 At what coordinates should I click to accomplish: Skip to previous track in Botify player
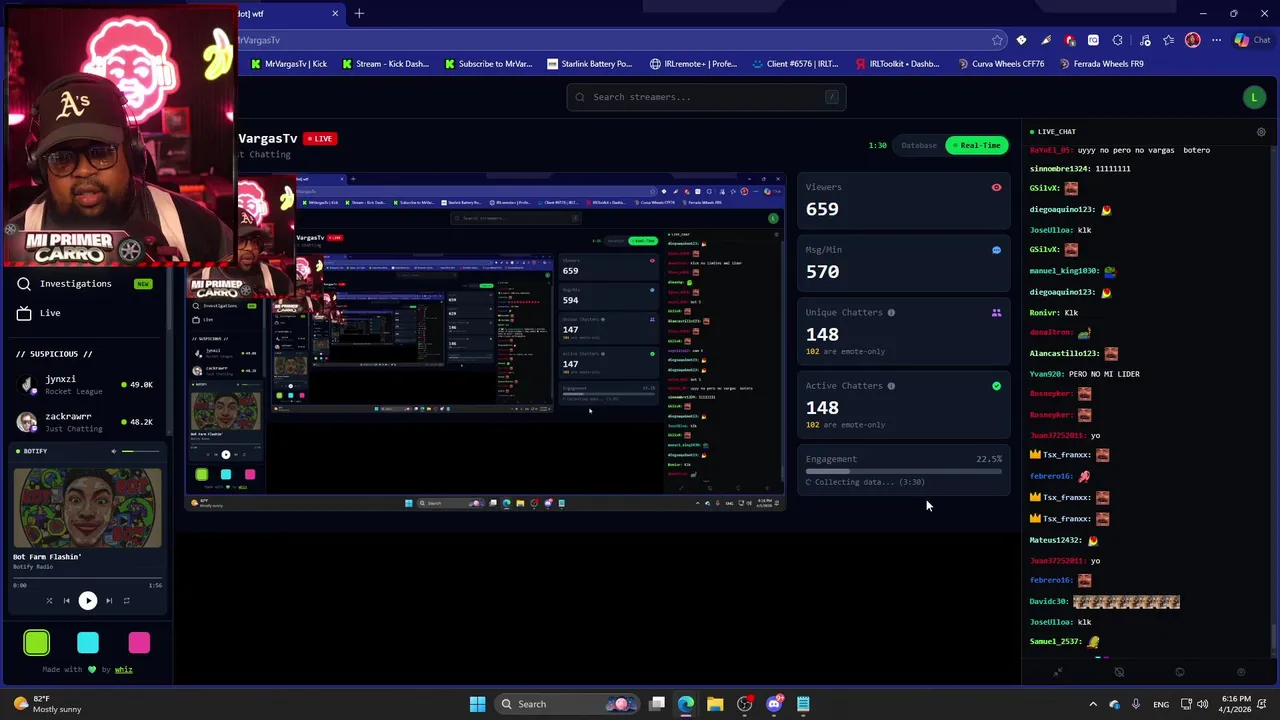67,601
